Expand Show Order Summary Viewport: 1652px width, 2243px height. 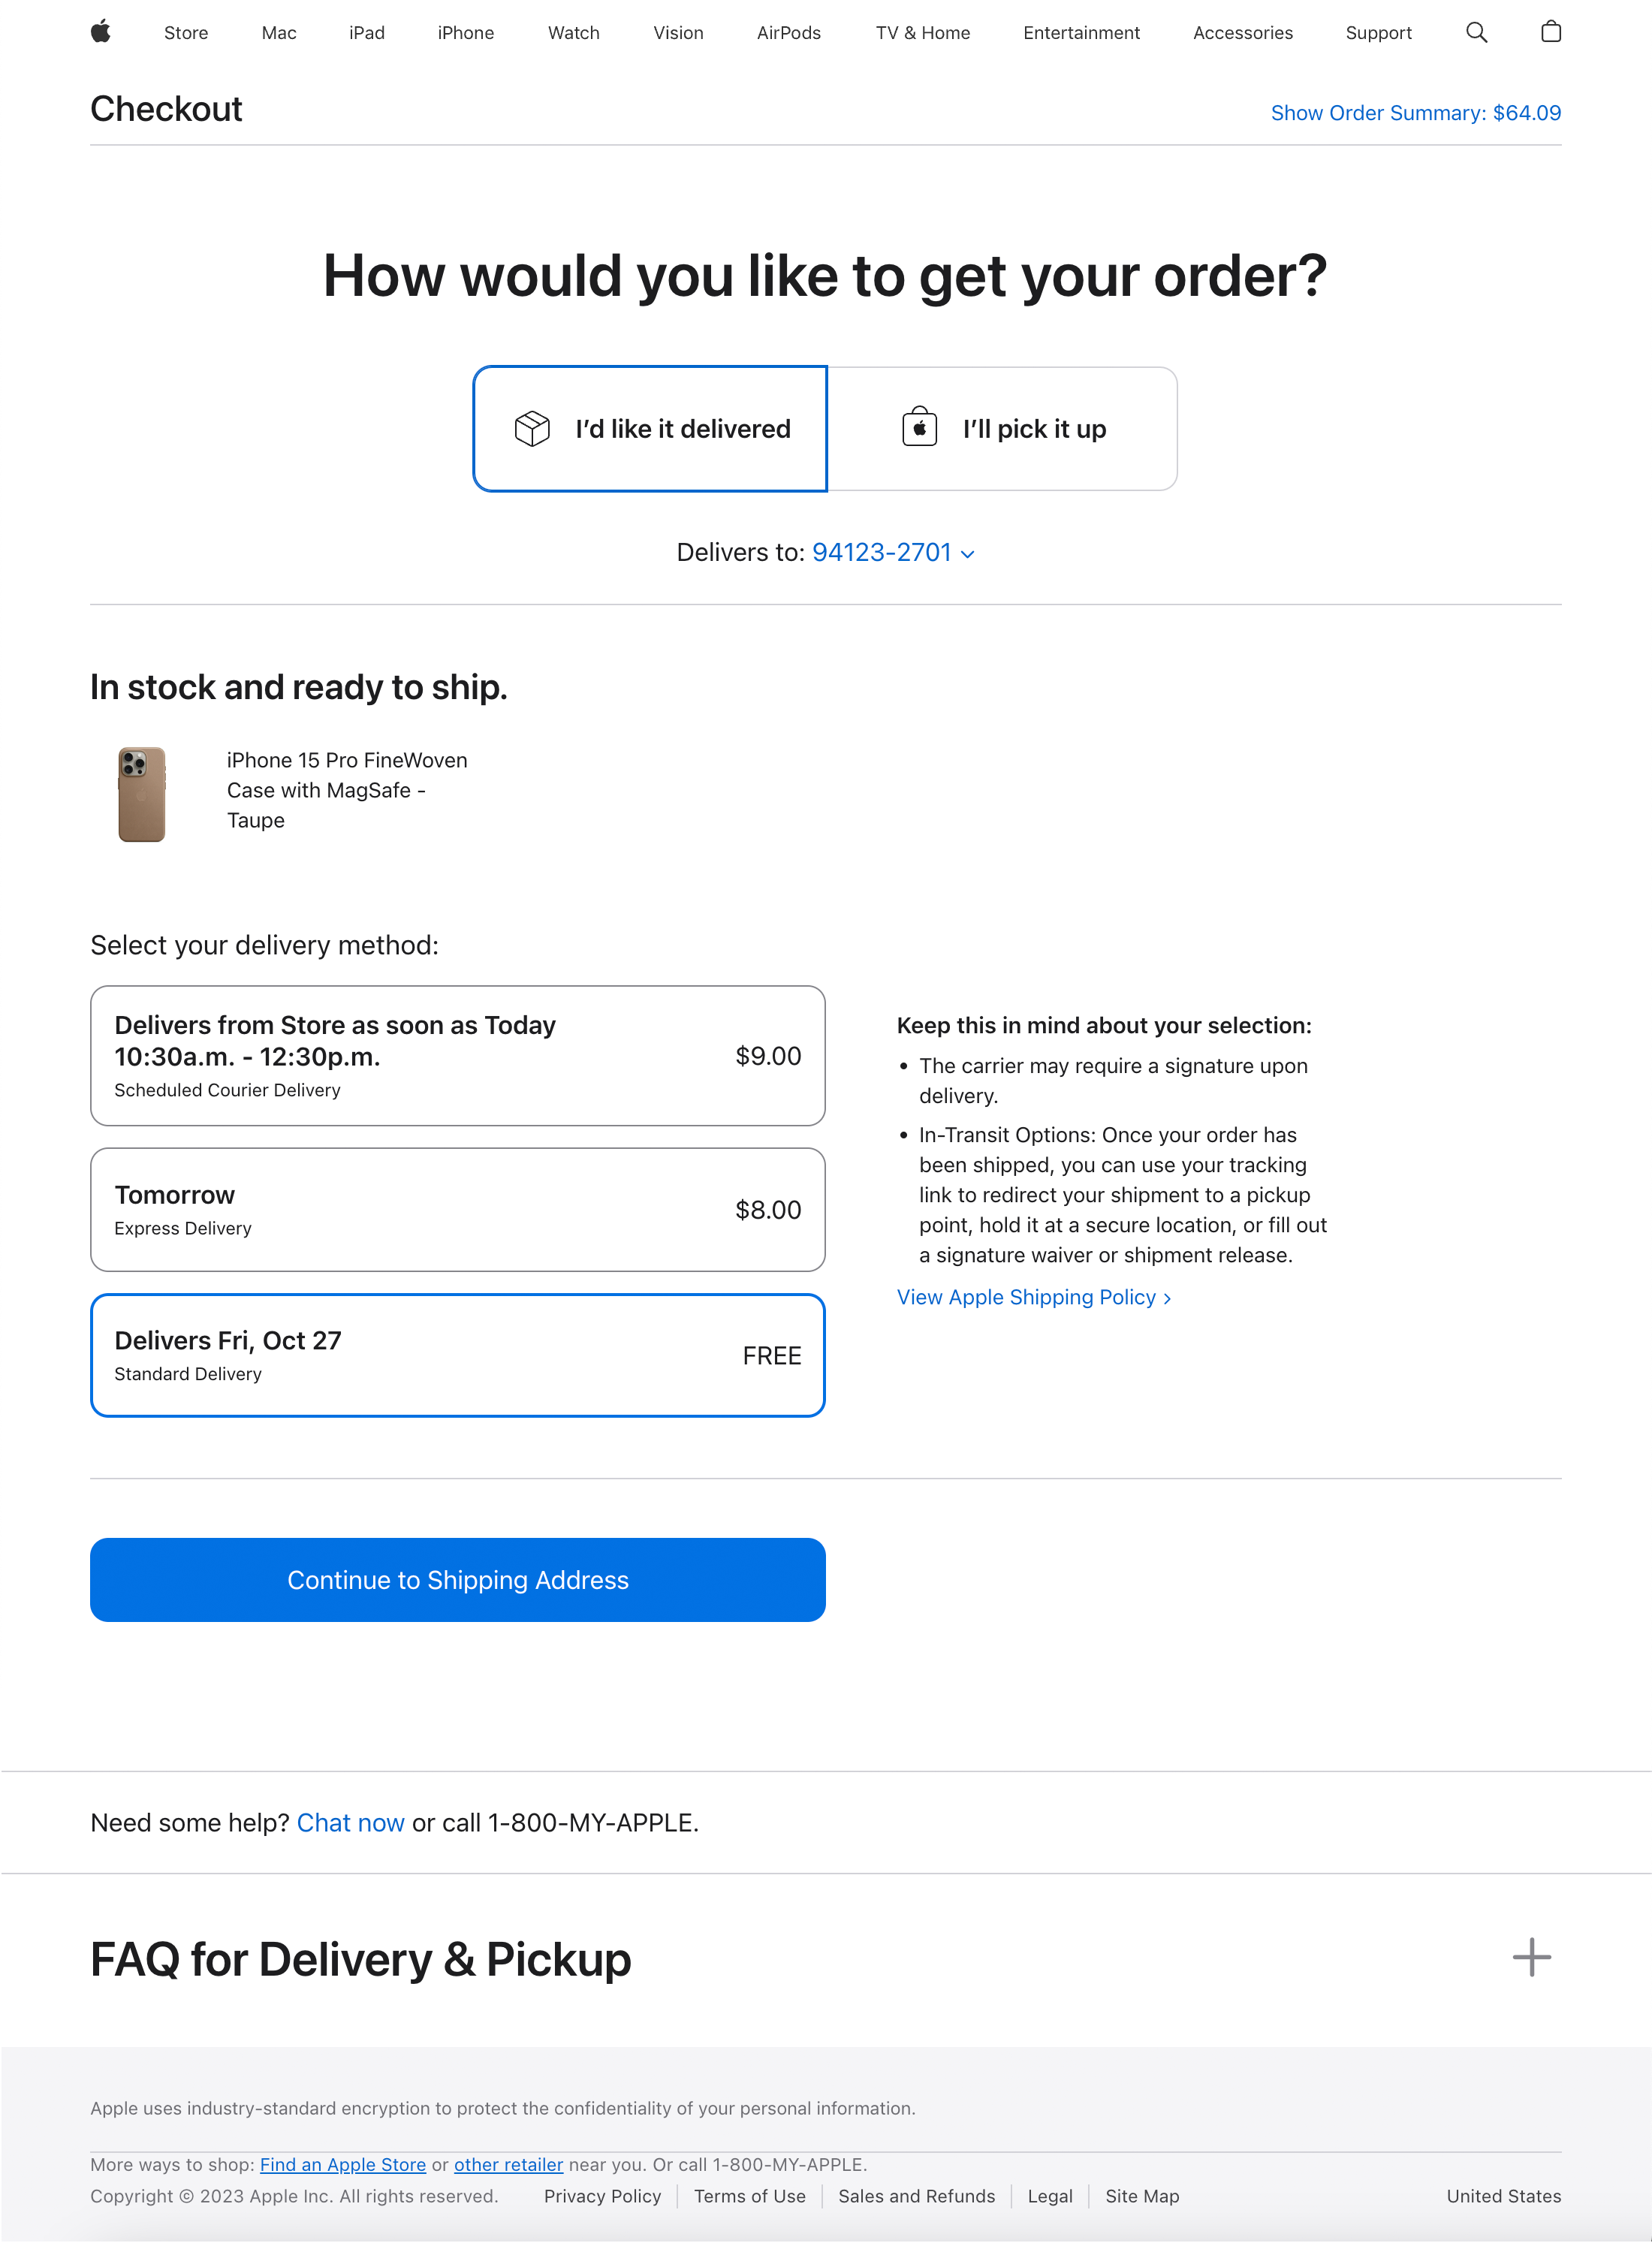pyautogui.click(x=1415, y=113)
